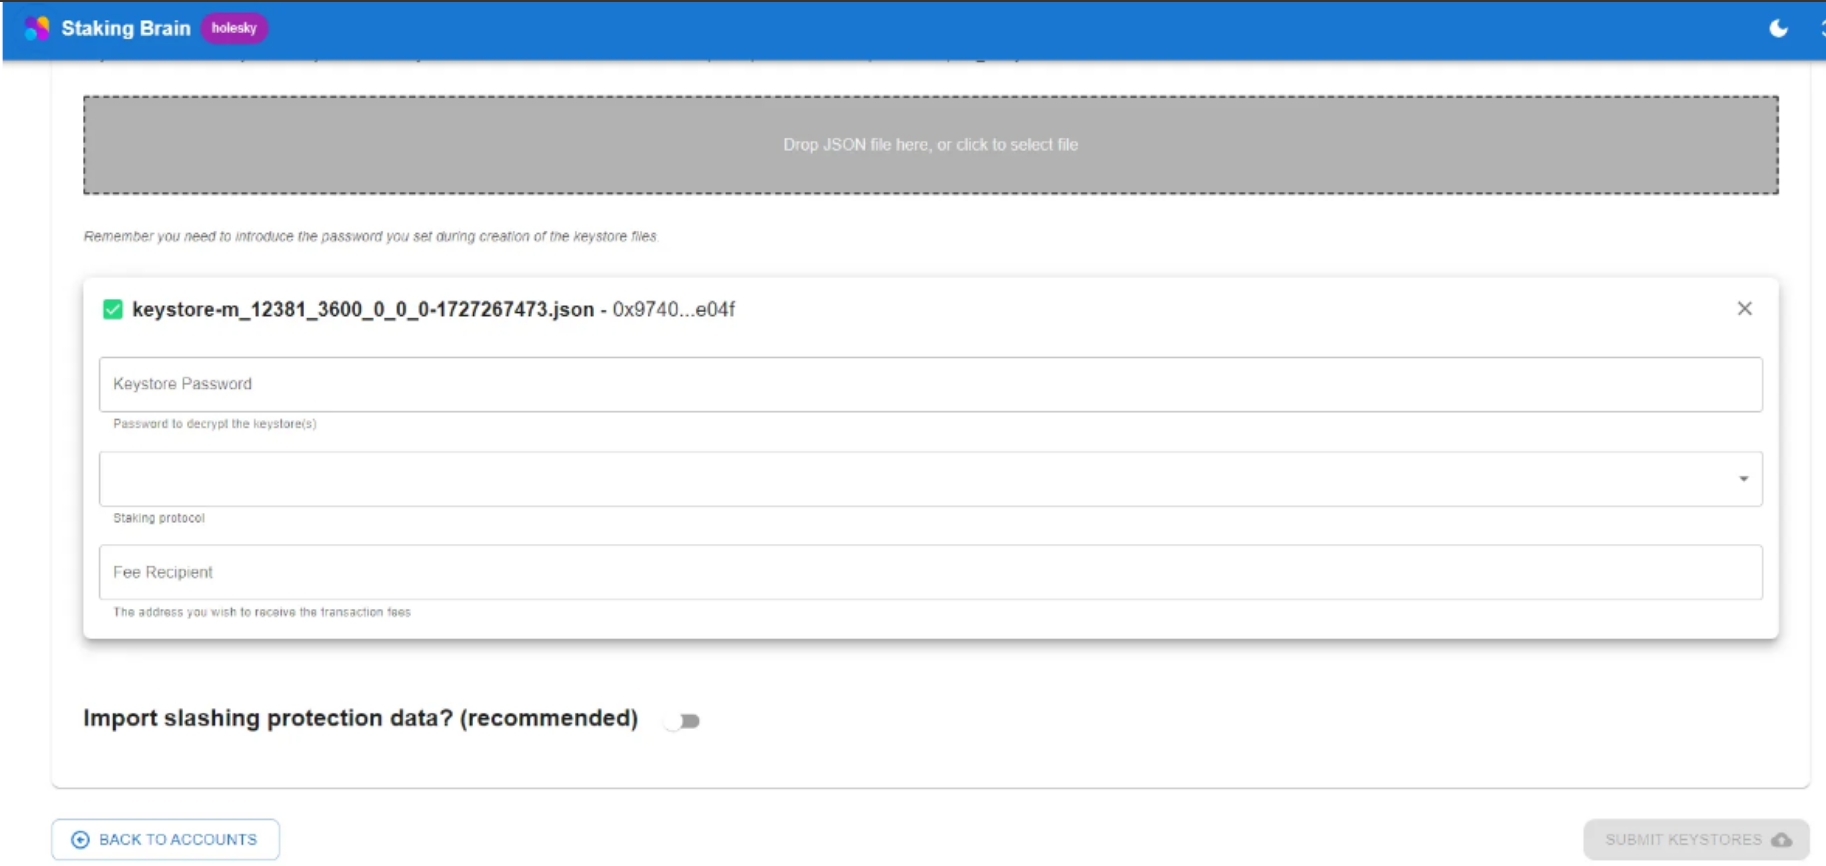1826x866 pixels.
Task: Focus the Fee Recipient input field
Action: coord(930,572)
